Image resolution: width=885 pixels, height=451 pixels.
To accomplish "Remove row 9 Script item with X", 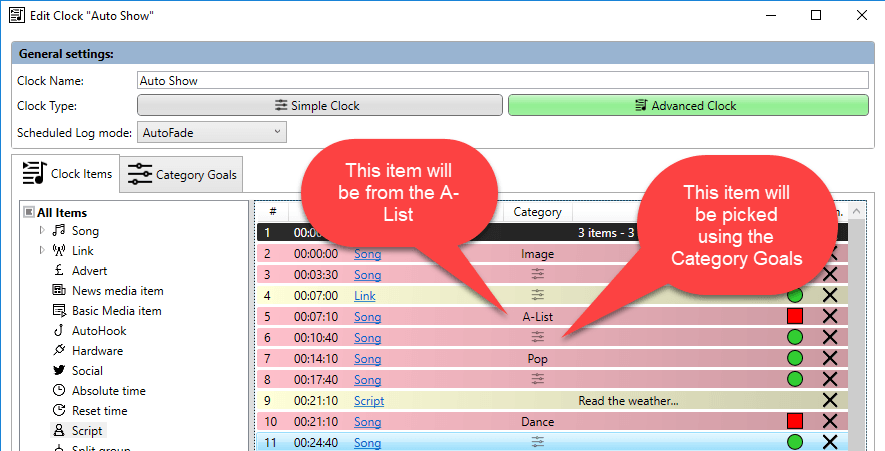I will pyautogui.click(x=830, y=401).
